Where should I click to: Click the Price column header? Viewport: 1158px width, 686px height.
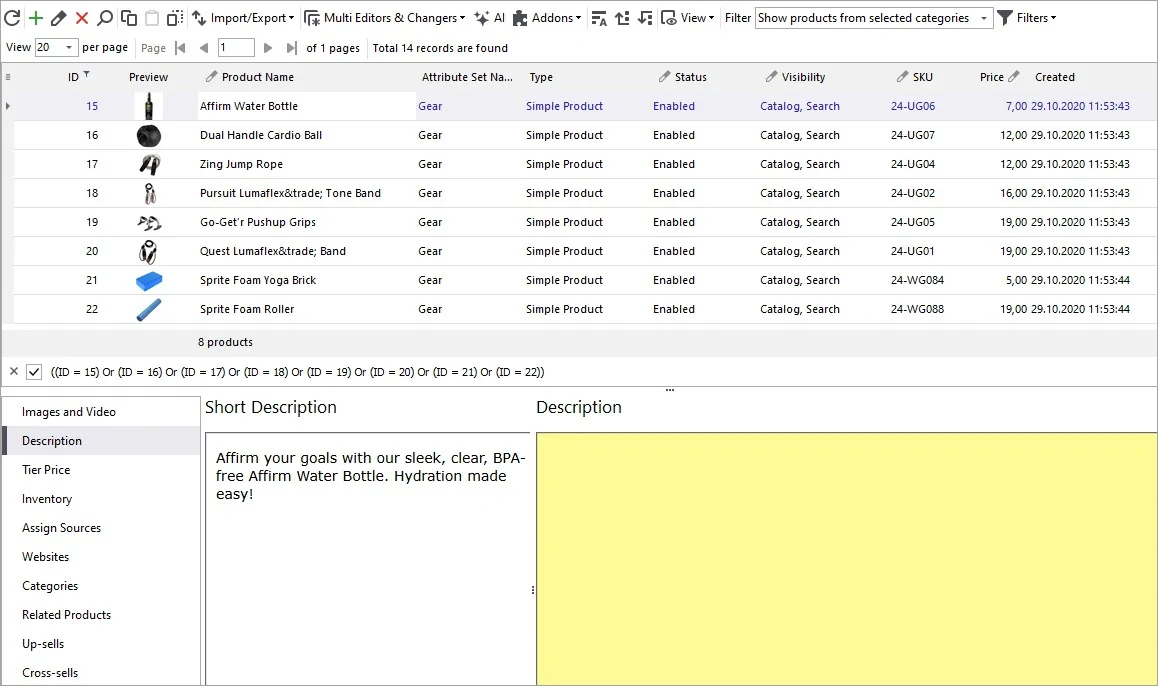click(x=992, y=77)
